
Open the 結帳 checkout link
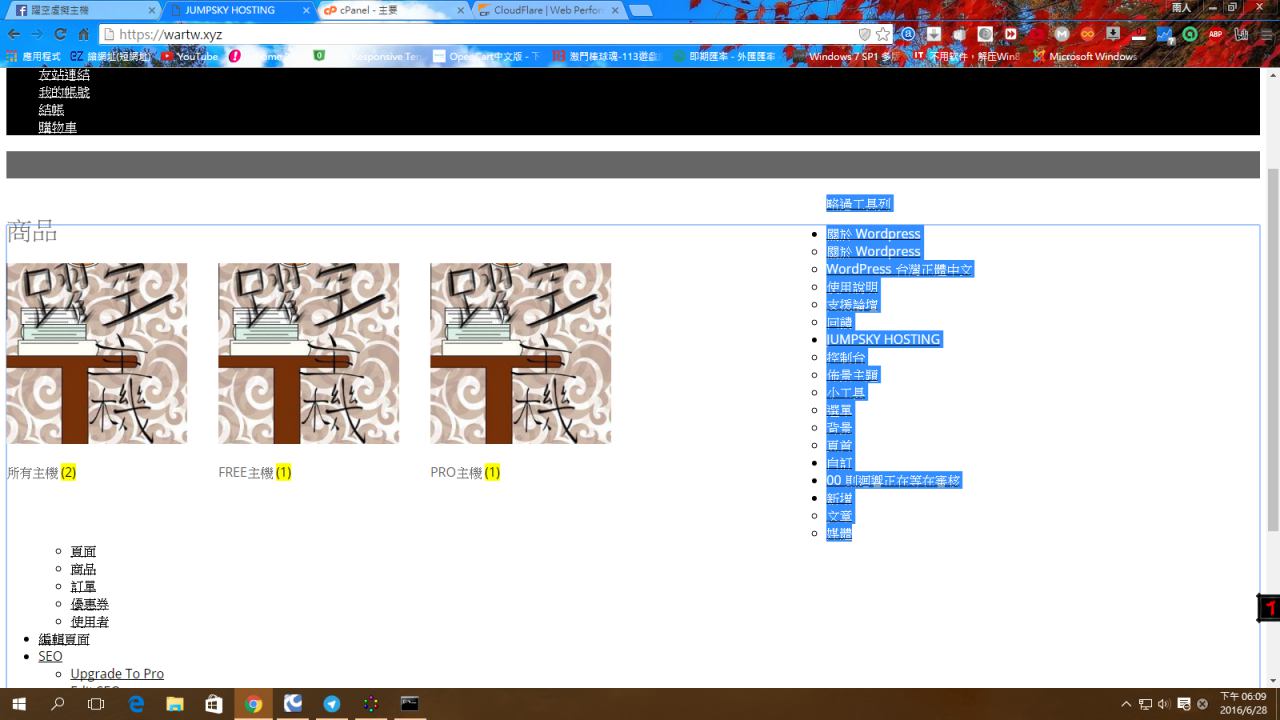pos(51,110)
